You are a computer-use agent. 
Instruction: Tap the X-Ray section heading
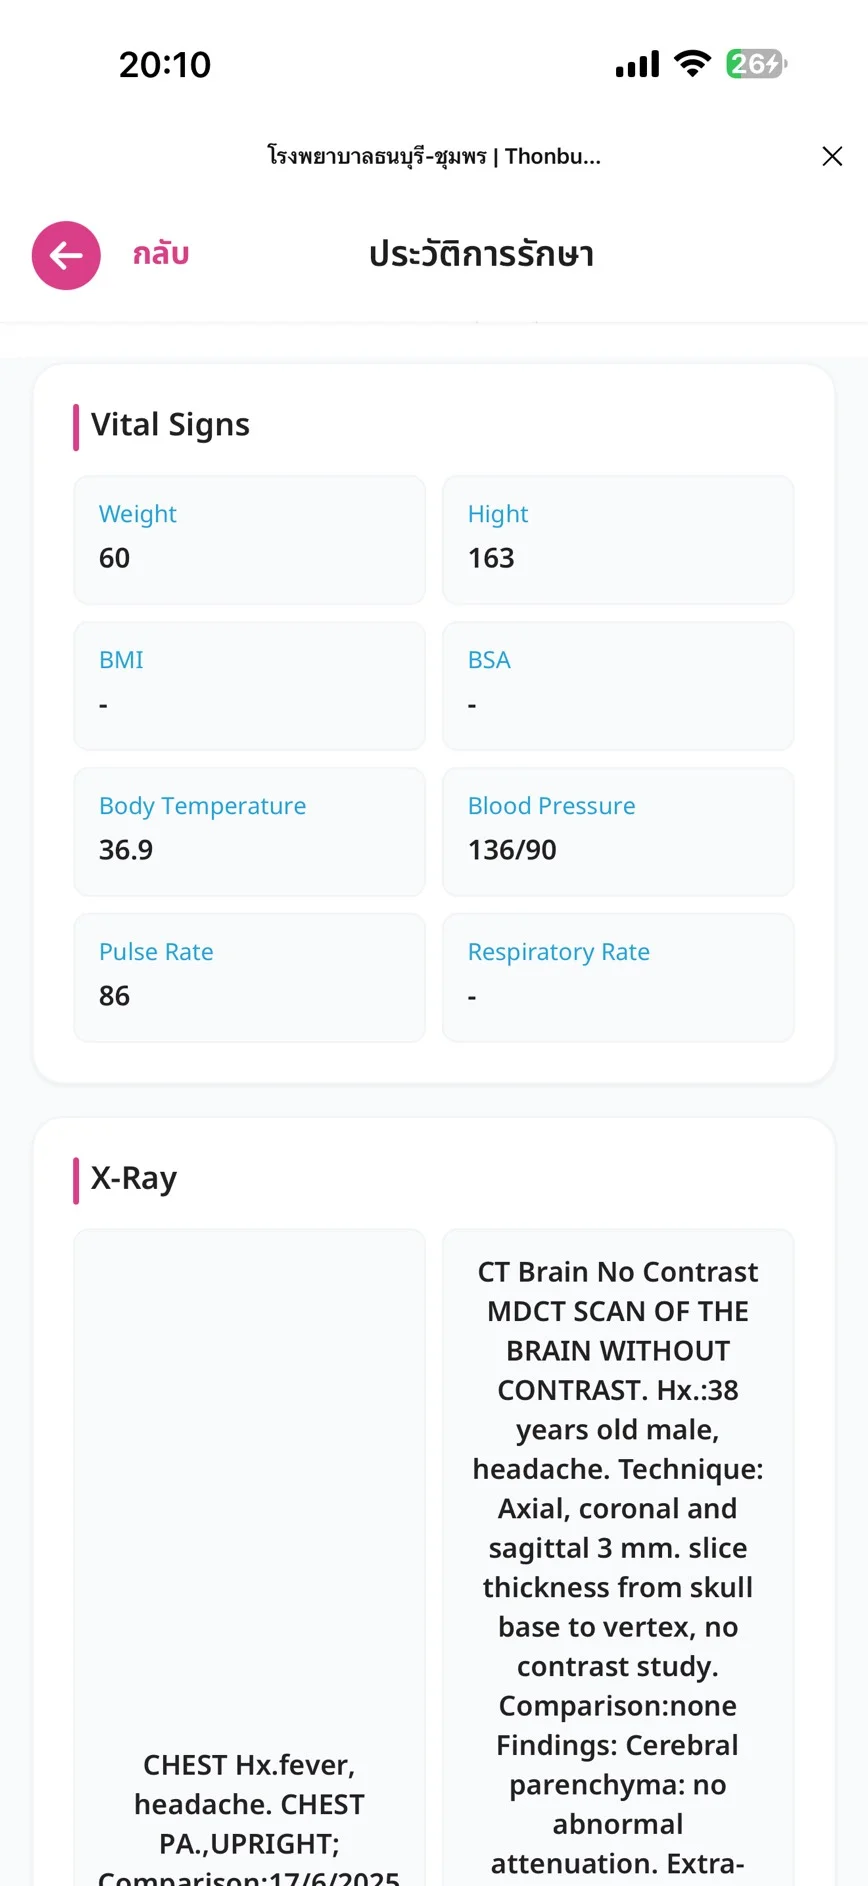pos(133,1179)
